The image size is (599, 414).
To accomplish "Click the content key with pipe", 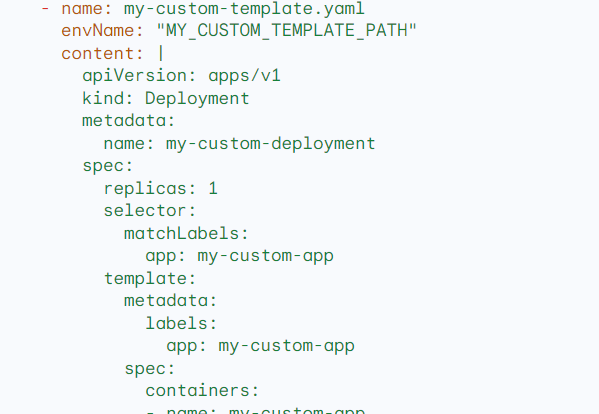I will [x=113, y=53].
